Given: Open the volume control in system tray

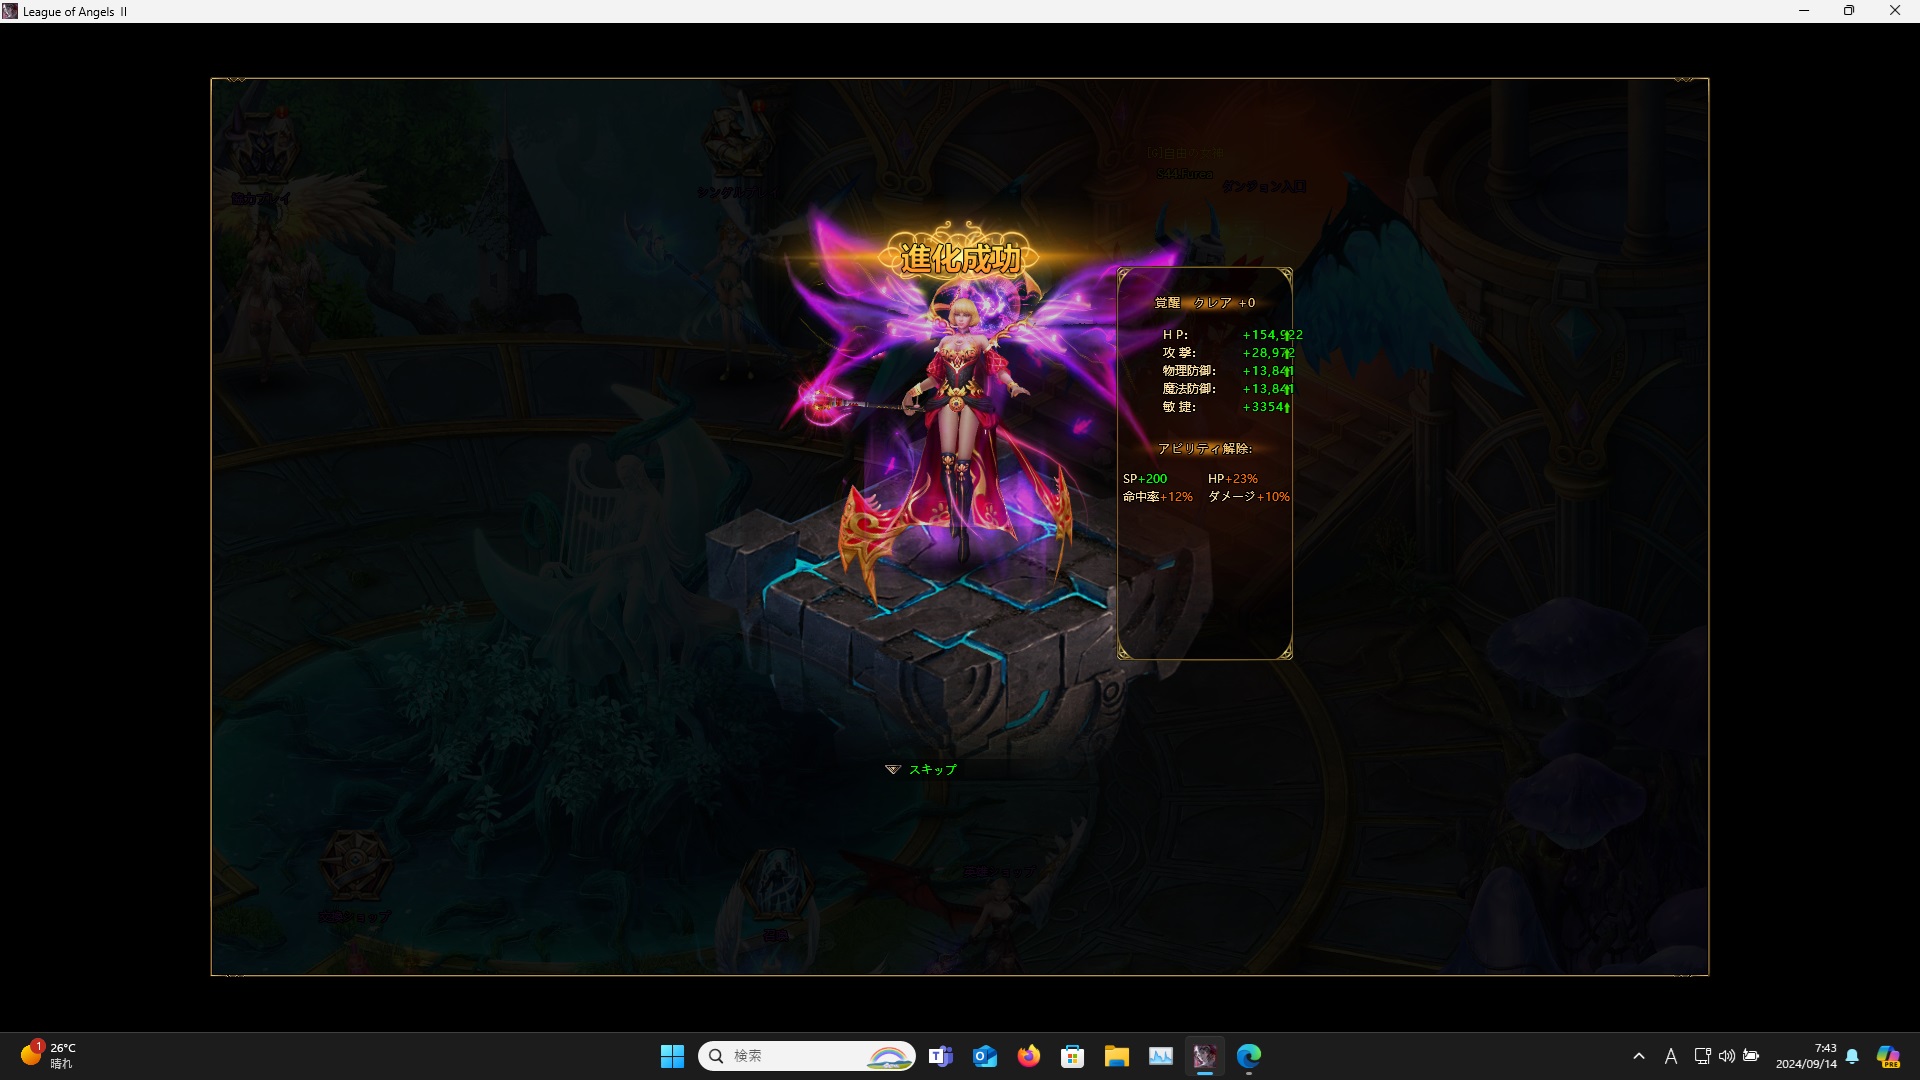Looking at the screenshot, I should 1727,1056.
